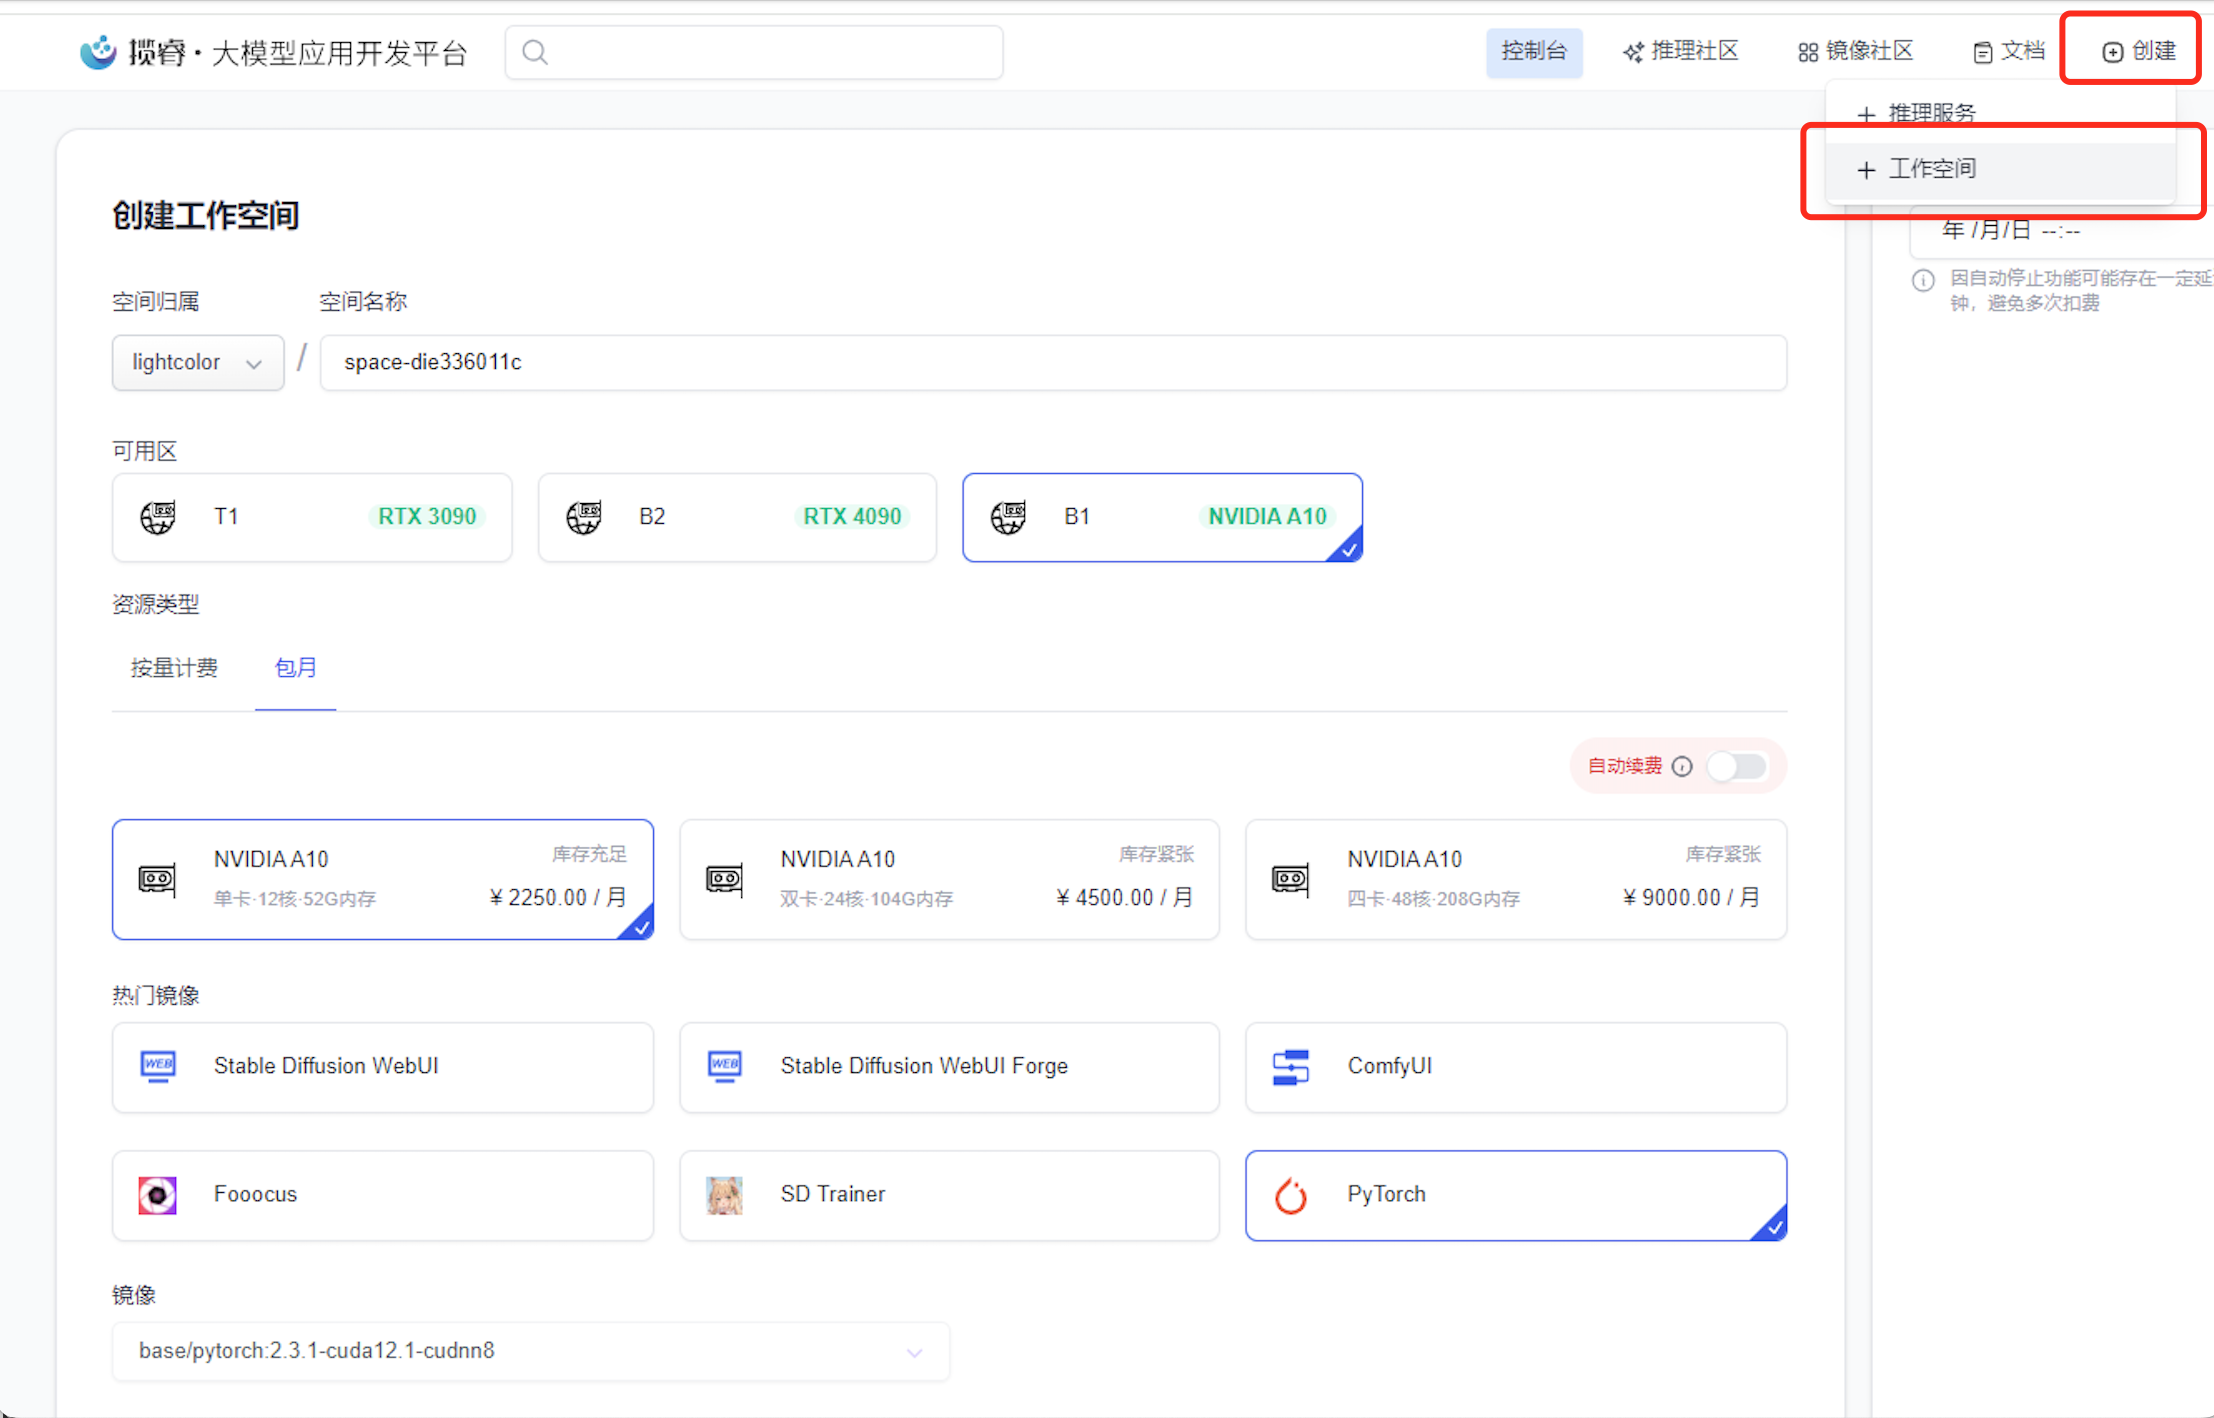The width and height of the screenshot is (2214, 1418).
Task: Click the ComfyUI image icon
Action: [1290, 1066]
